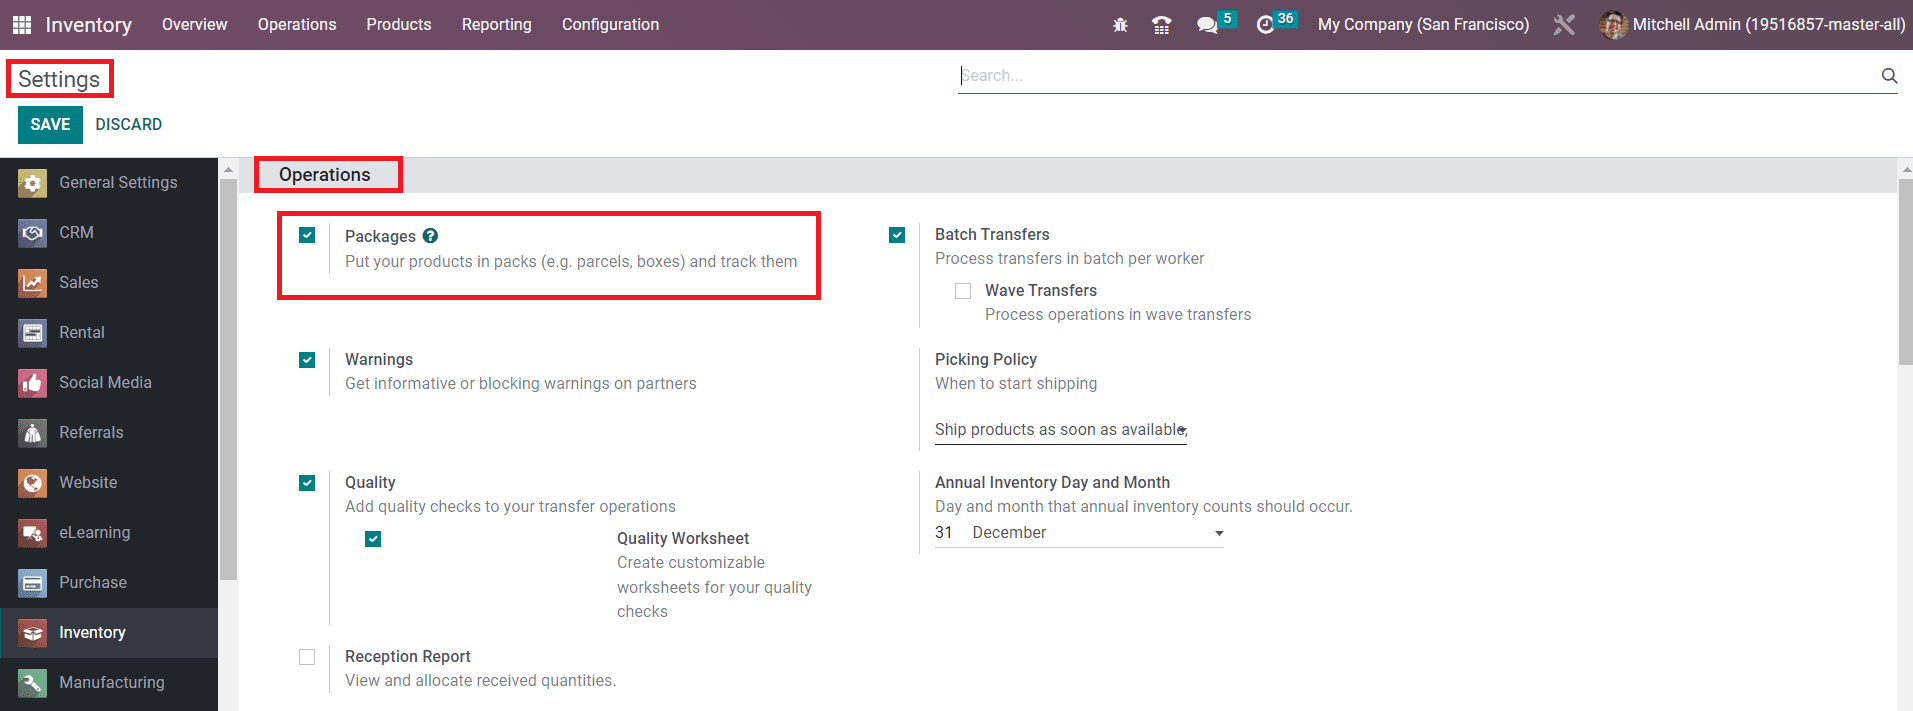Click the Social Media thumbs-up icon
The width and height of the screenshot is (1913, 711).
(x=32, y=383)
